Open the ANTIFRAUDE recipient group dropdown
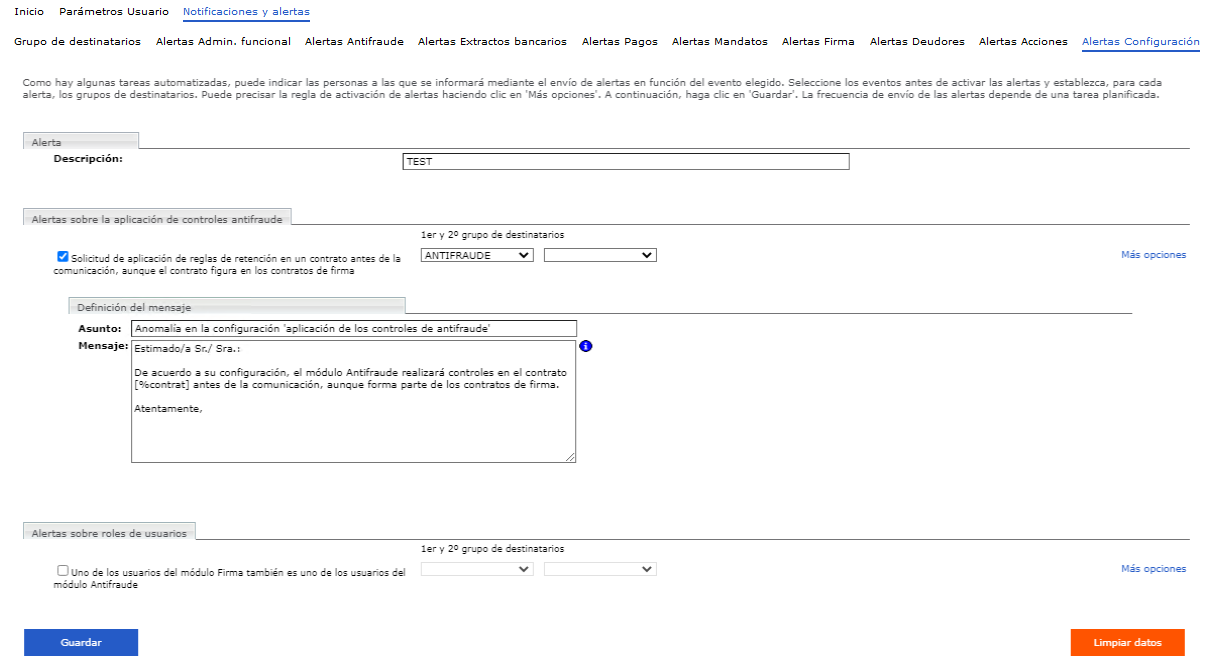This screenshot has width=1206, height=663. (477, 255)
